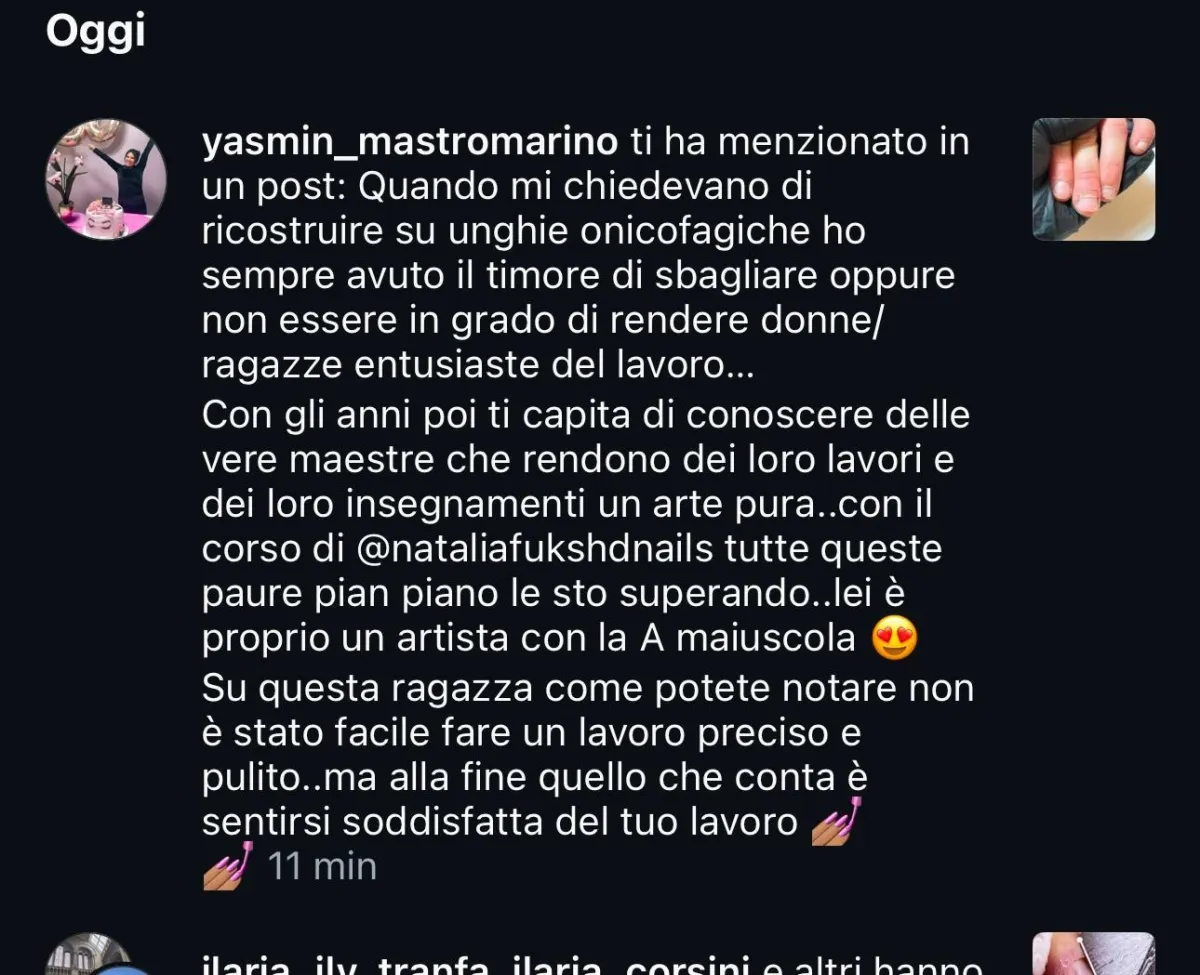Click the line starting "Su questa ragazza"
Viewport: 1200px width, 975px height.
click(x=588, y=689)
